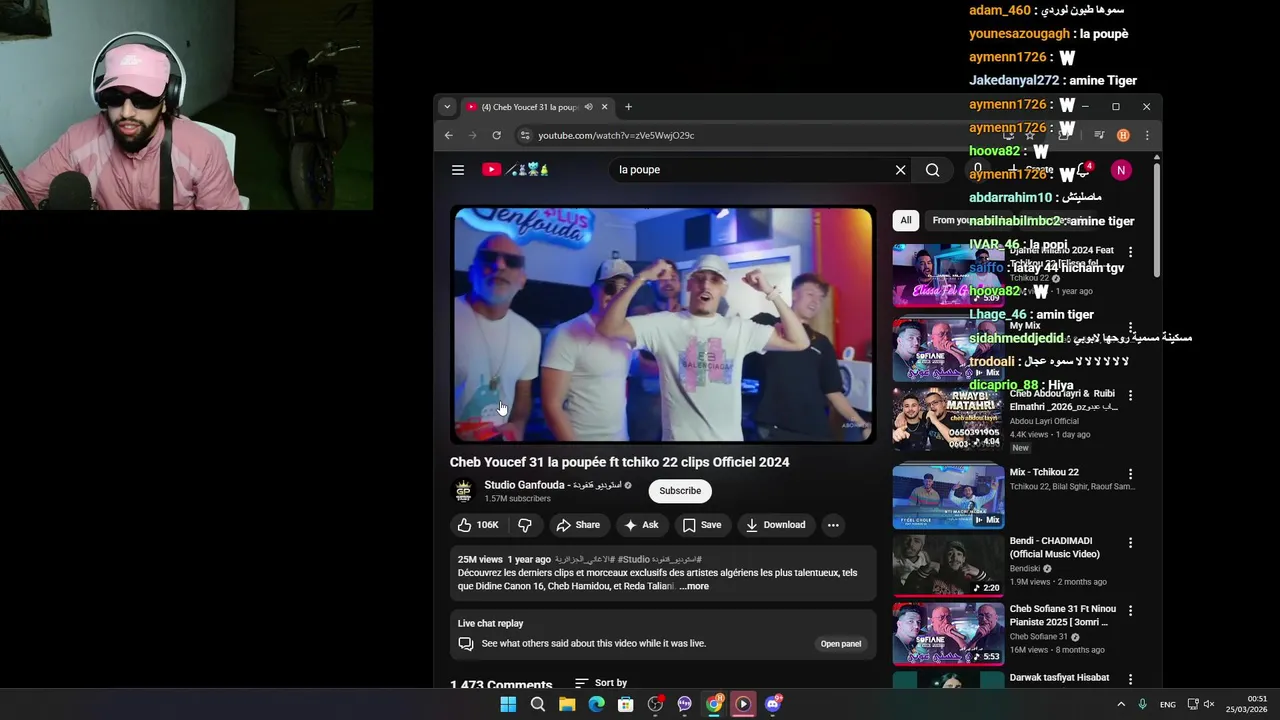Screen dimensions: 1280x720
Task: Open Windows Start menu
Action: pyautogui.click(x=508, y=704)
